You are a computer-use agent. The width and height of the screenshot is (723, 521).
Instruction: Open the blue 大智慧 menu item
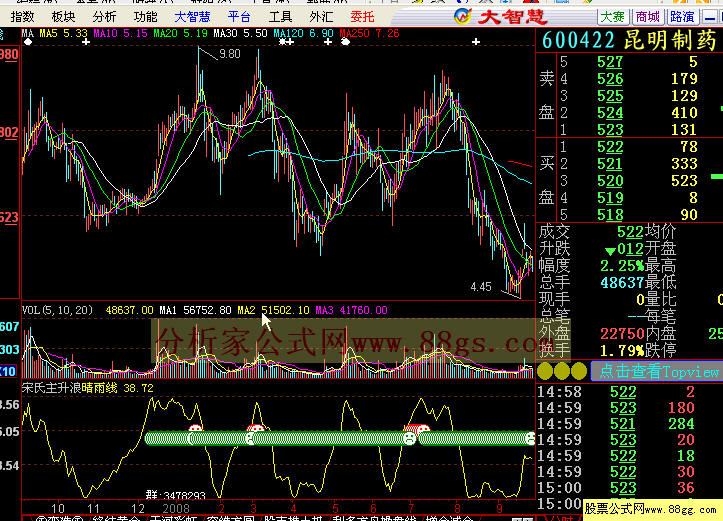[192, 17]
